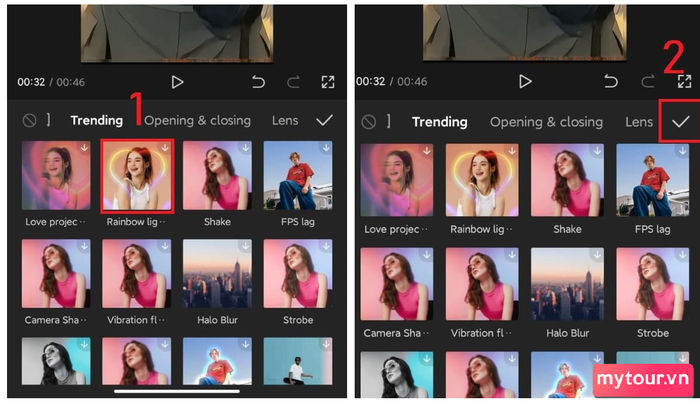Download the Camera Shake effect in the left screen
This screenshot has width=700, height=405.
(84, 246)
